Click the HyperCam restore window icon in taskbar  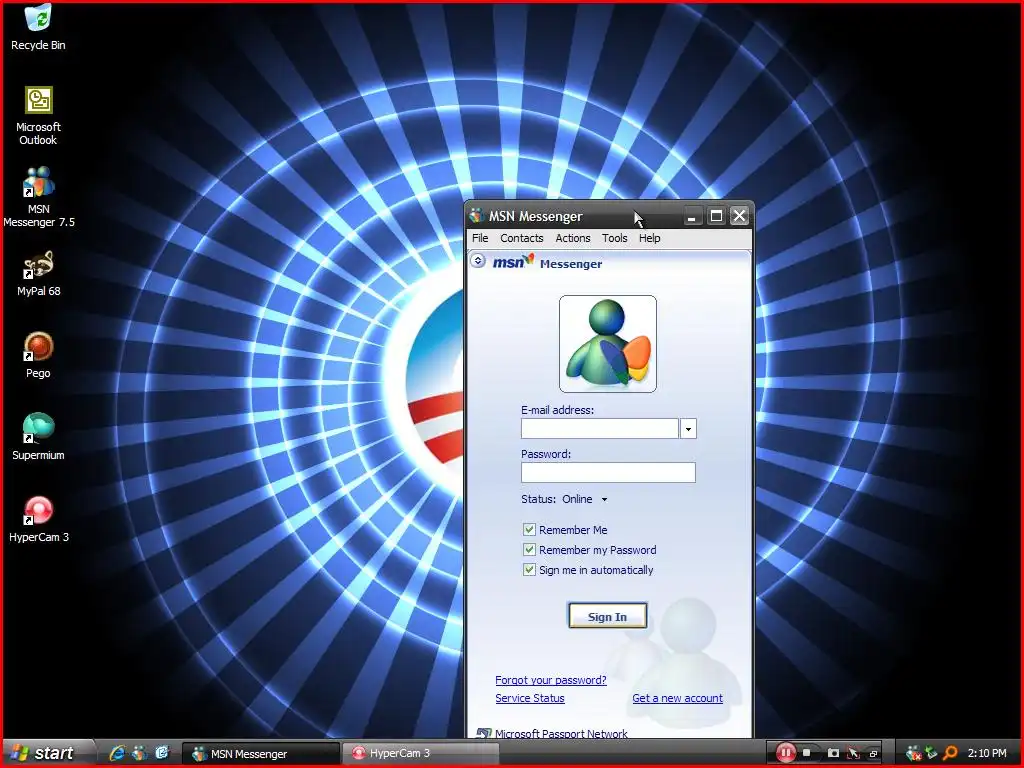point(873,754)
